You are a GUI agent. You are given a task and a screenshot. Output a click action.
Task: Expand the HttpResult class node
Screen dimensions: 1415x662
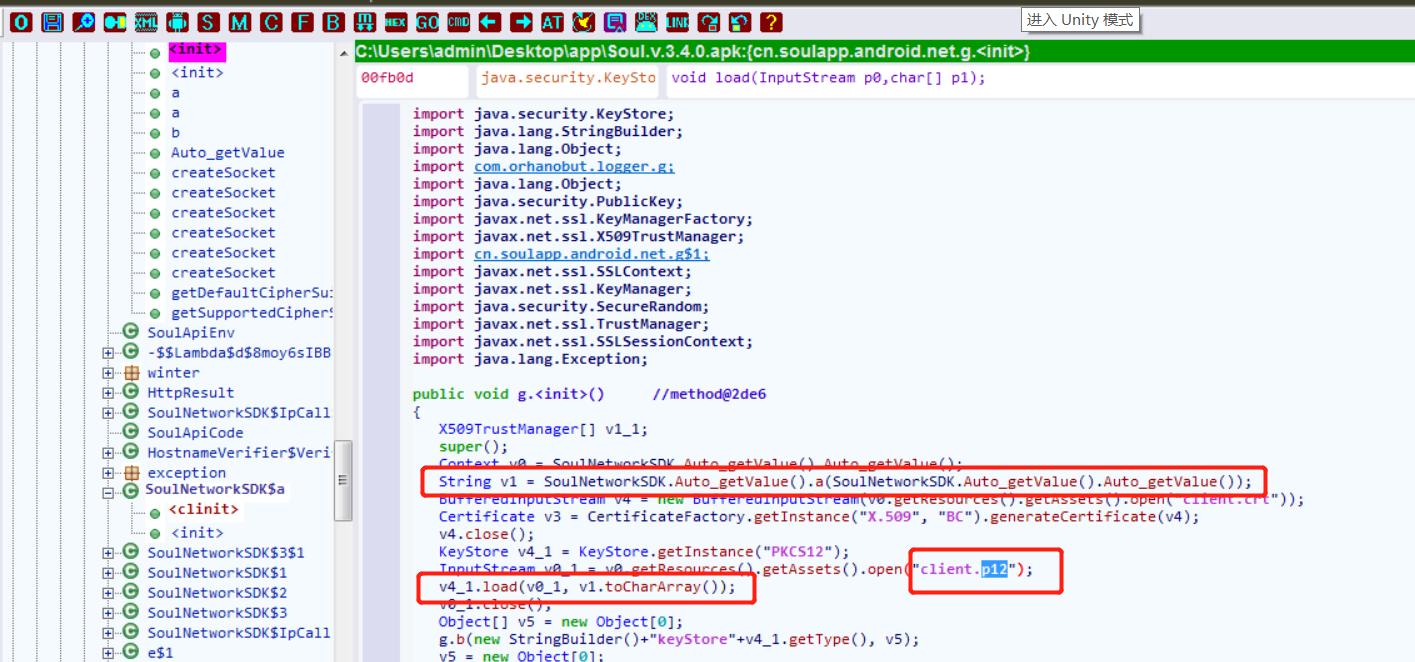[x=109, y=393]
